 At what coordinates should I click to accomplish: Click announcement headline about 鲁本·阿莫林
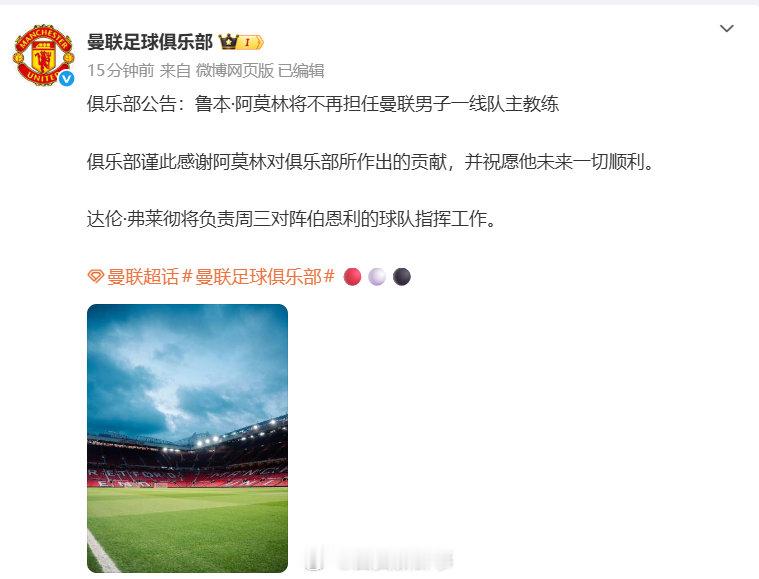pyautogui.click(x=323, y=104)
